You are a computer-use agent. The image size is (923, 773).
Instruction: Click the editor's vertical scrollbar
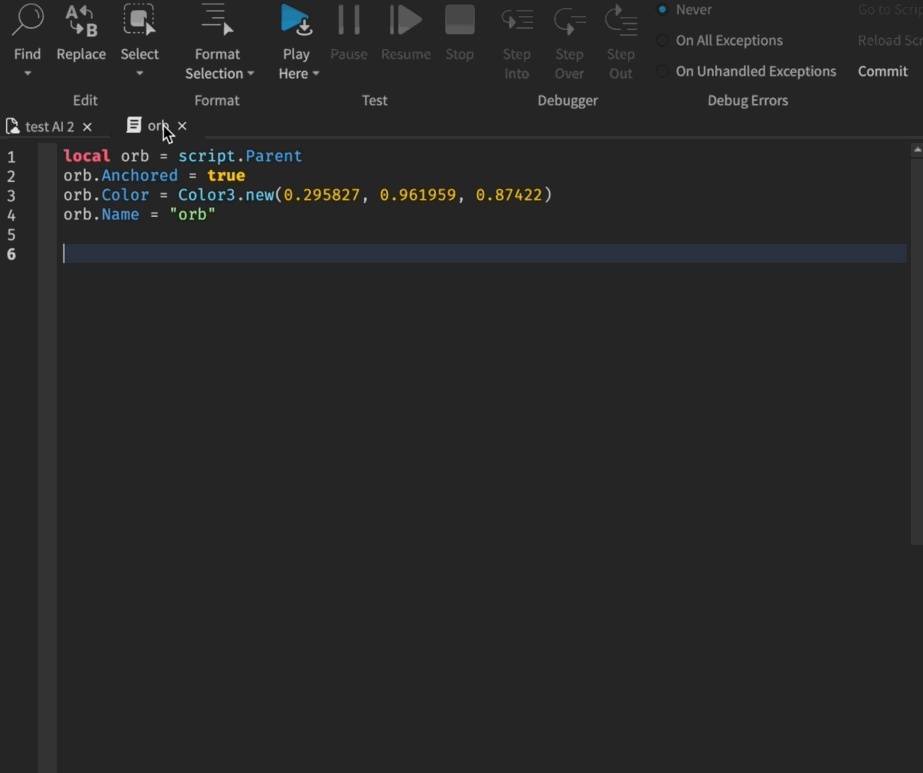pyautogui.click(x=917, y=350)
